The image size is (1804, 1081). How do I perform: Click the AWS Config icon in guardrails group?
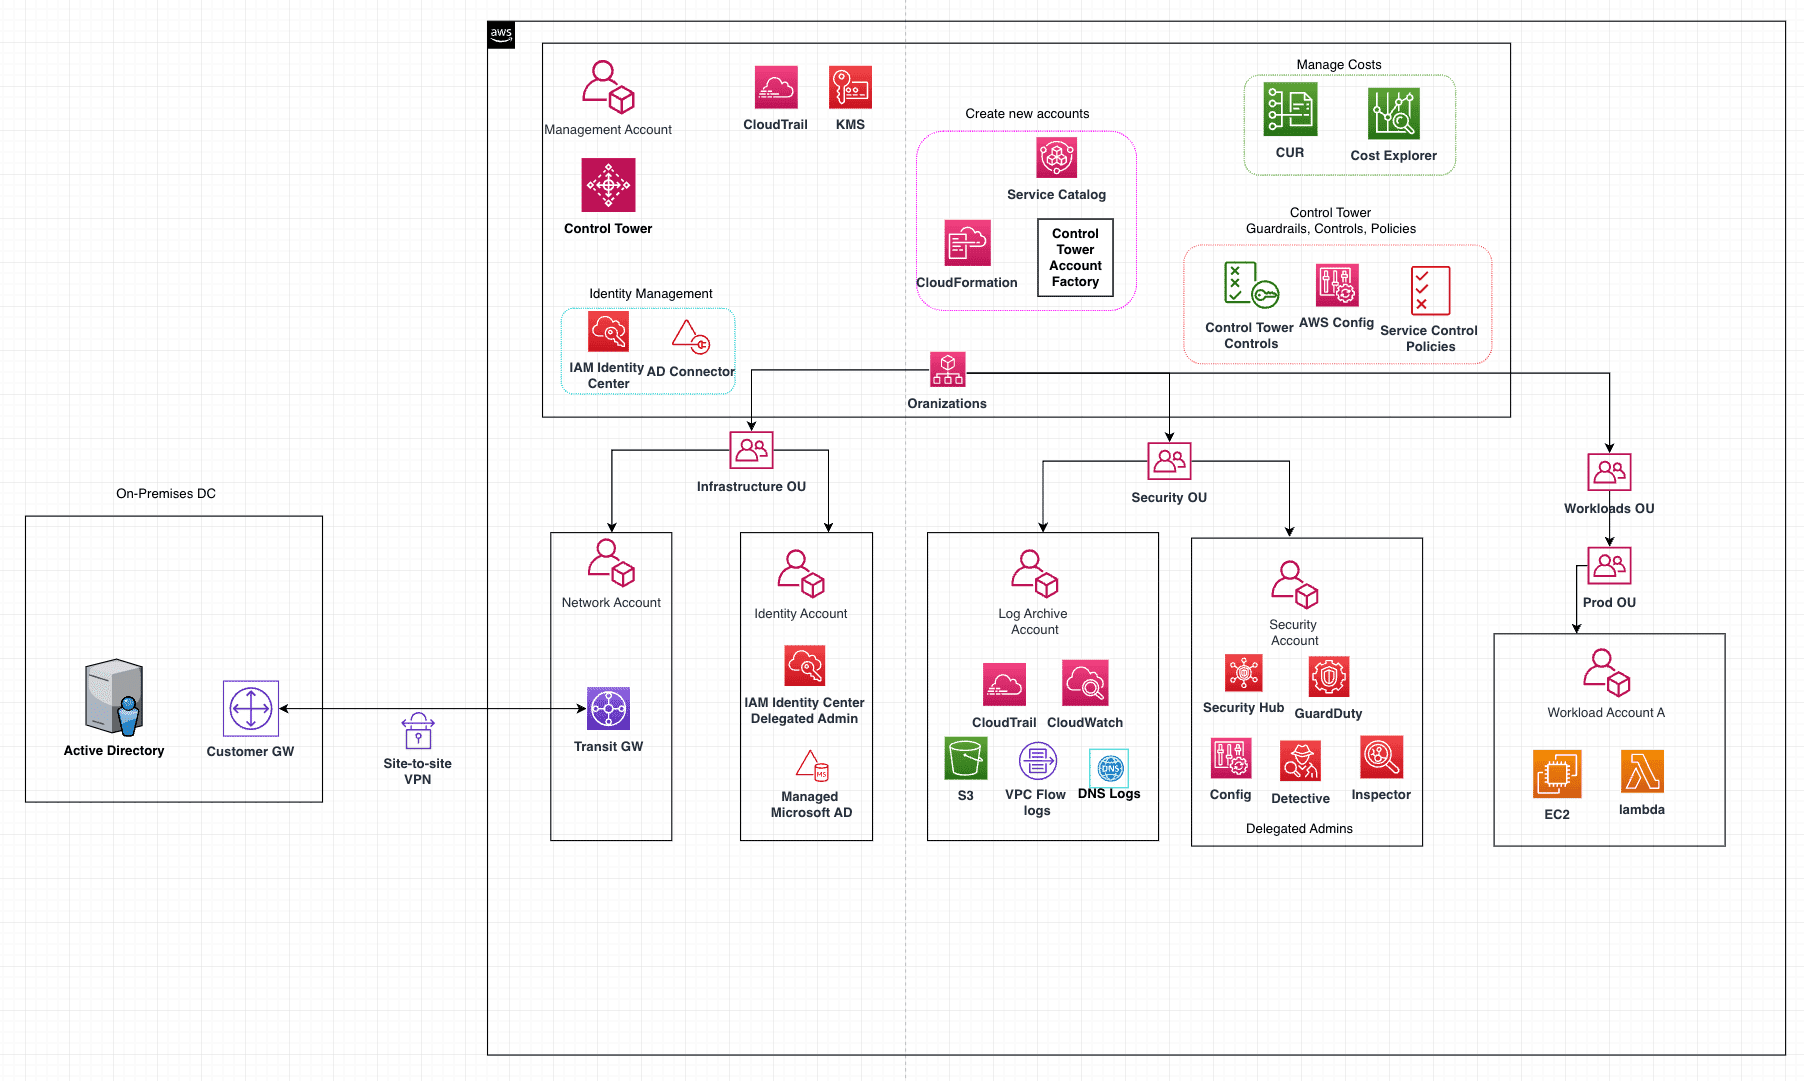pos(1337,285)
